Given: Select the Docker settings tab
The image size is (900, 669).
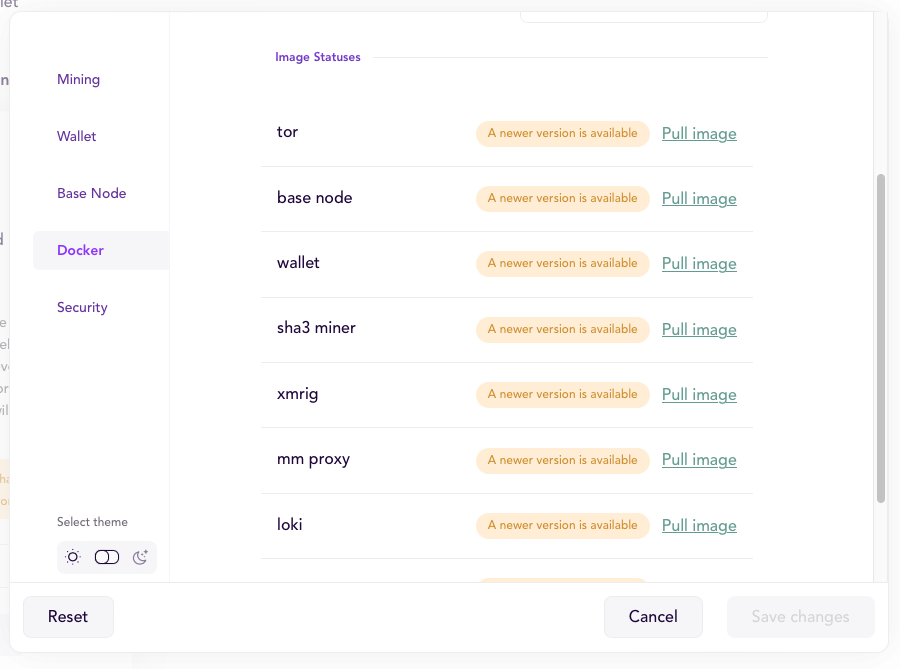Looking at the screenshot, I should tap(80, 250).
